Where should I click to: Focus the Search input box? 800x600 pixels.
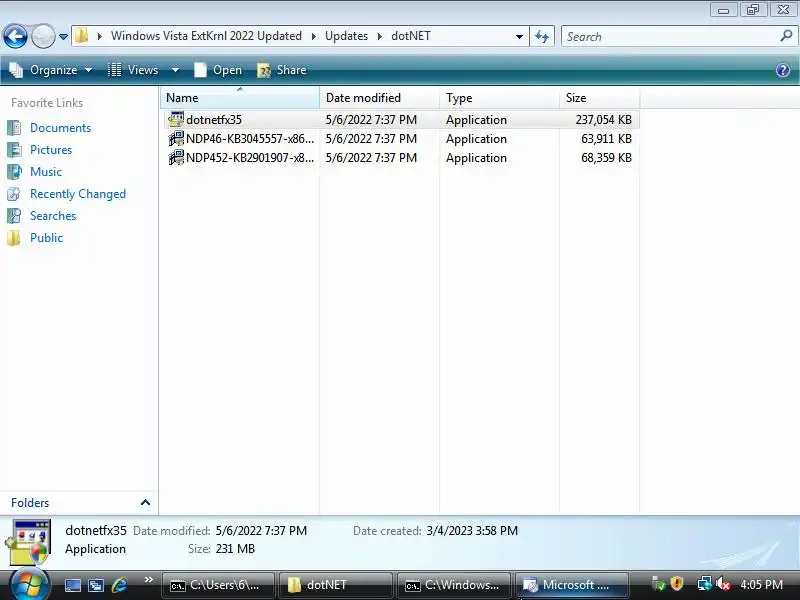669,36
